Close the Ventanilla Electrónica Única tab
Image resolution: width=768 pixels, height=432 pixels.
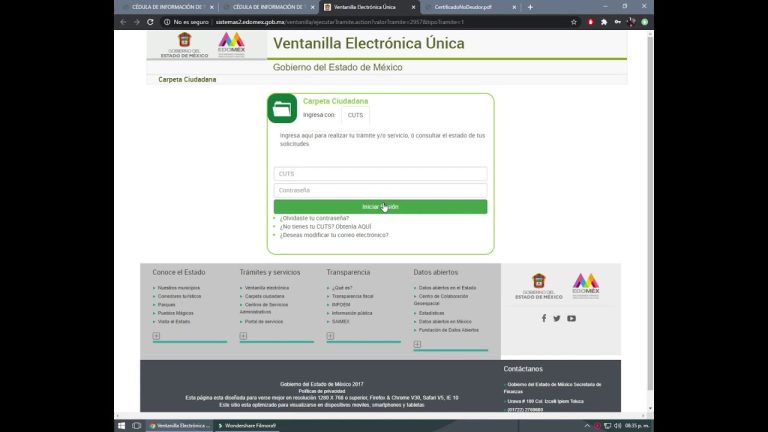(413, 7)
